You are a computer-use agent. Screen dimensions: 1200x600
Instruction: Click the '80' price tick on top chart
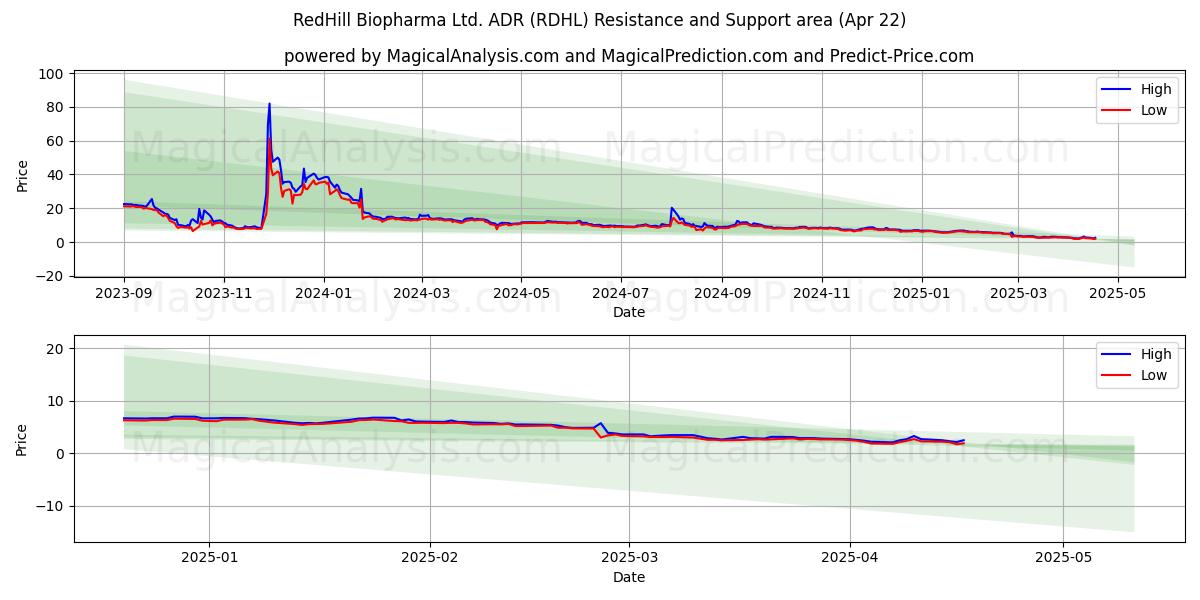point(57,107)
